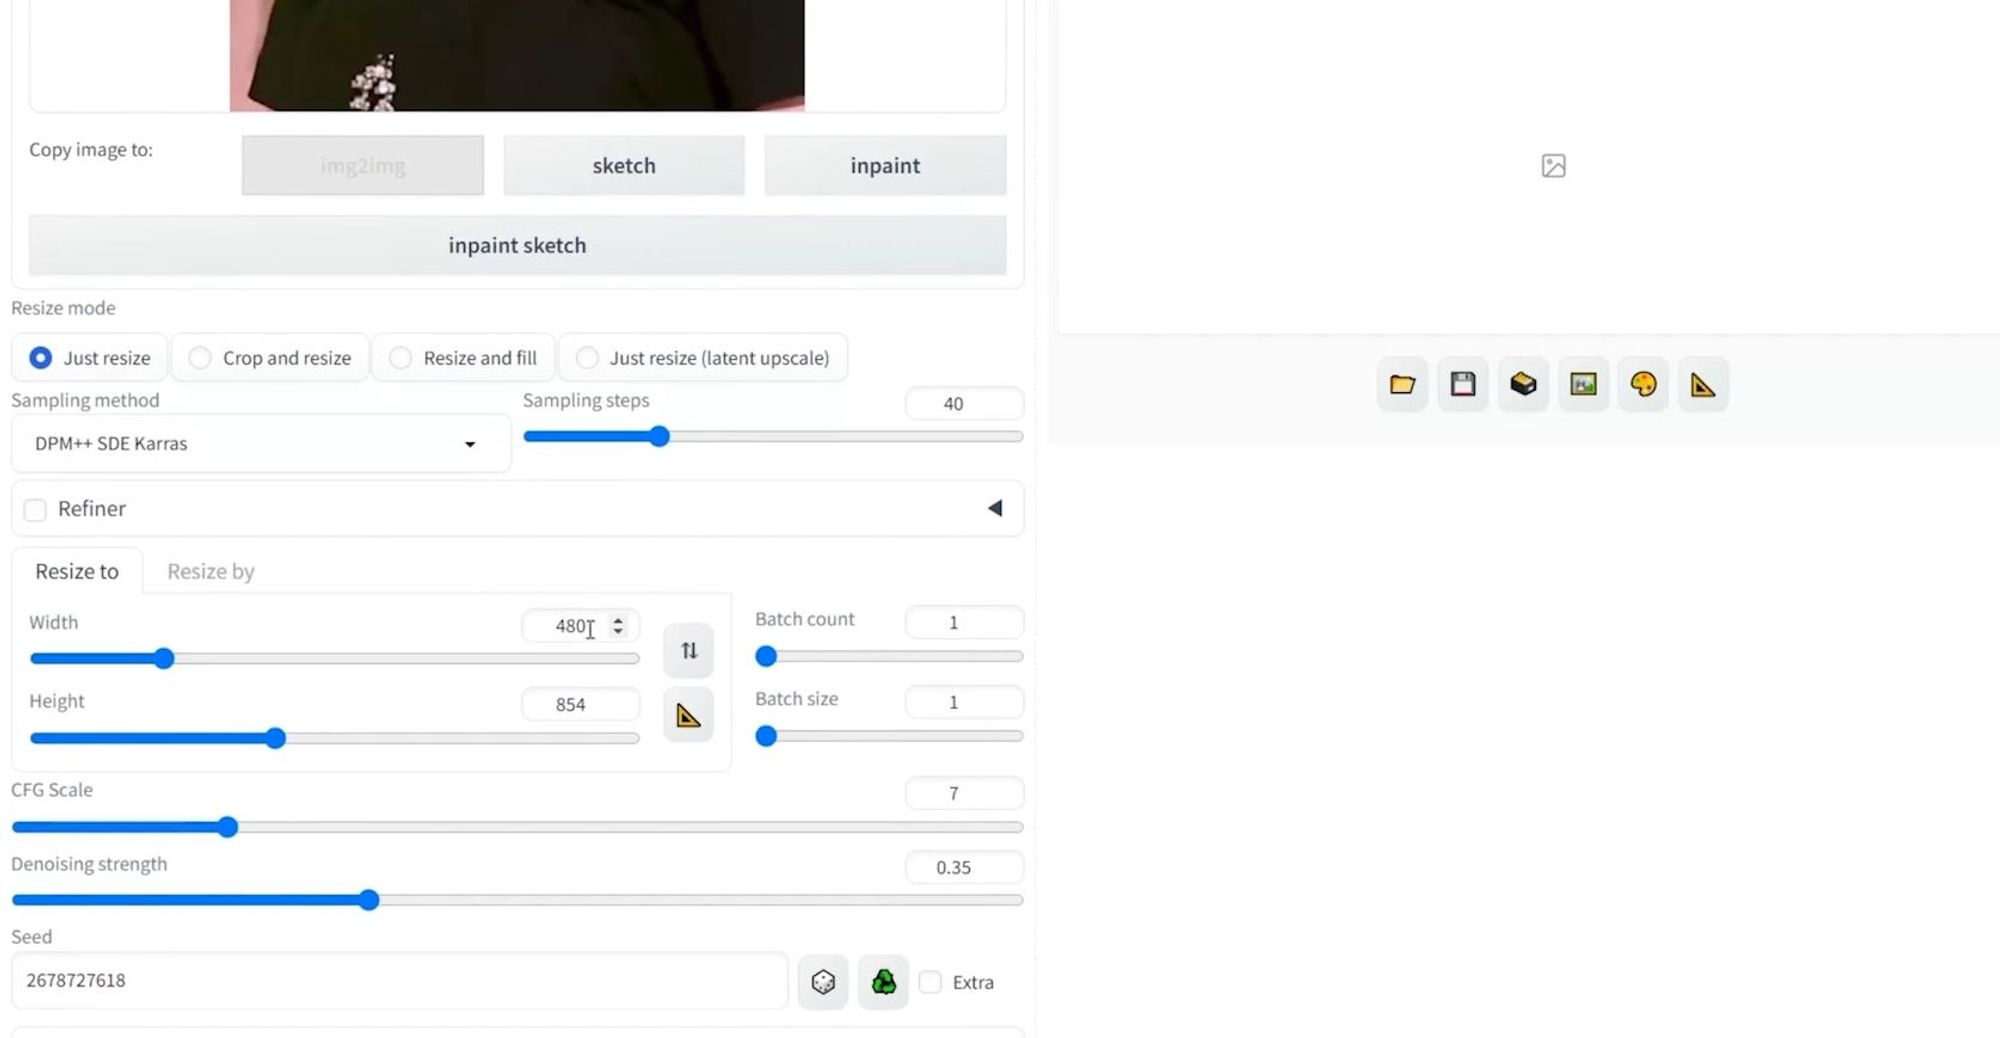Send image to img2img picture icon
Viewport: 2000px width, 1038px height.
(1583, 384)
